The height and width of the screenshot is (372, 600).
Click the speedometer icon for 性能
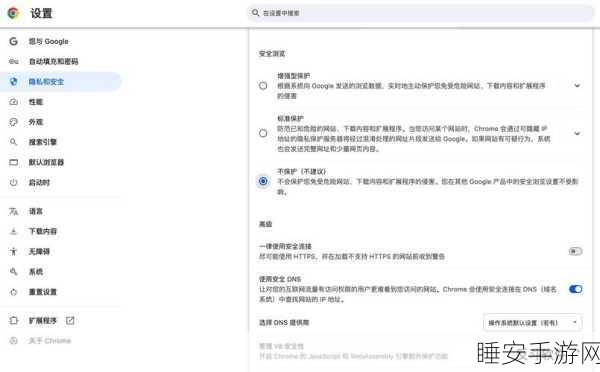[x=13, y=102]
